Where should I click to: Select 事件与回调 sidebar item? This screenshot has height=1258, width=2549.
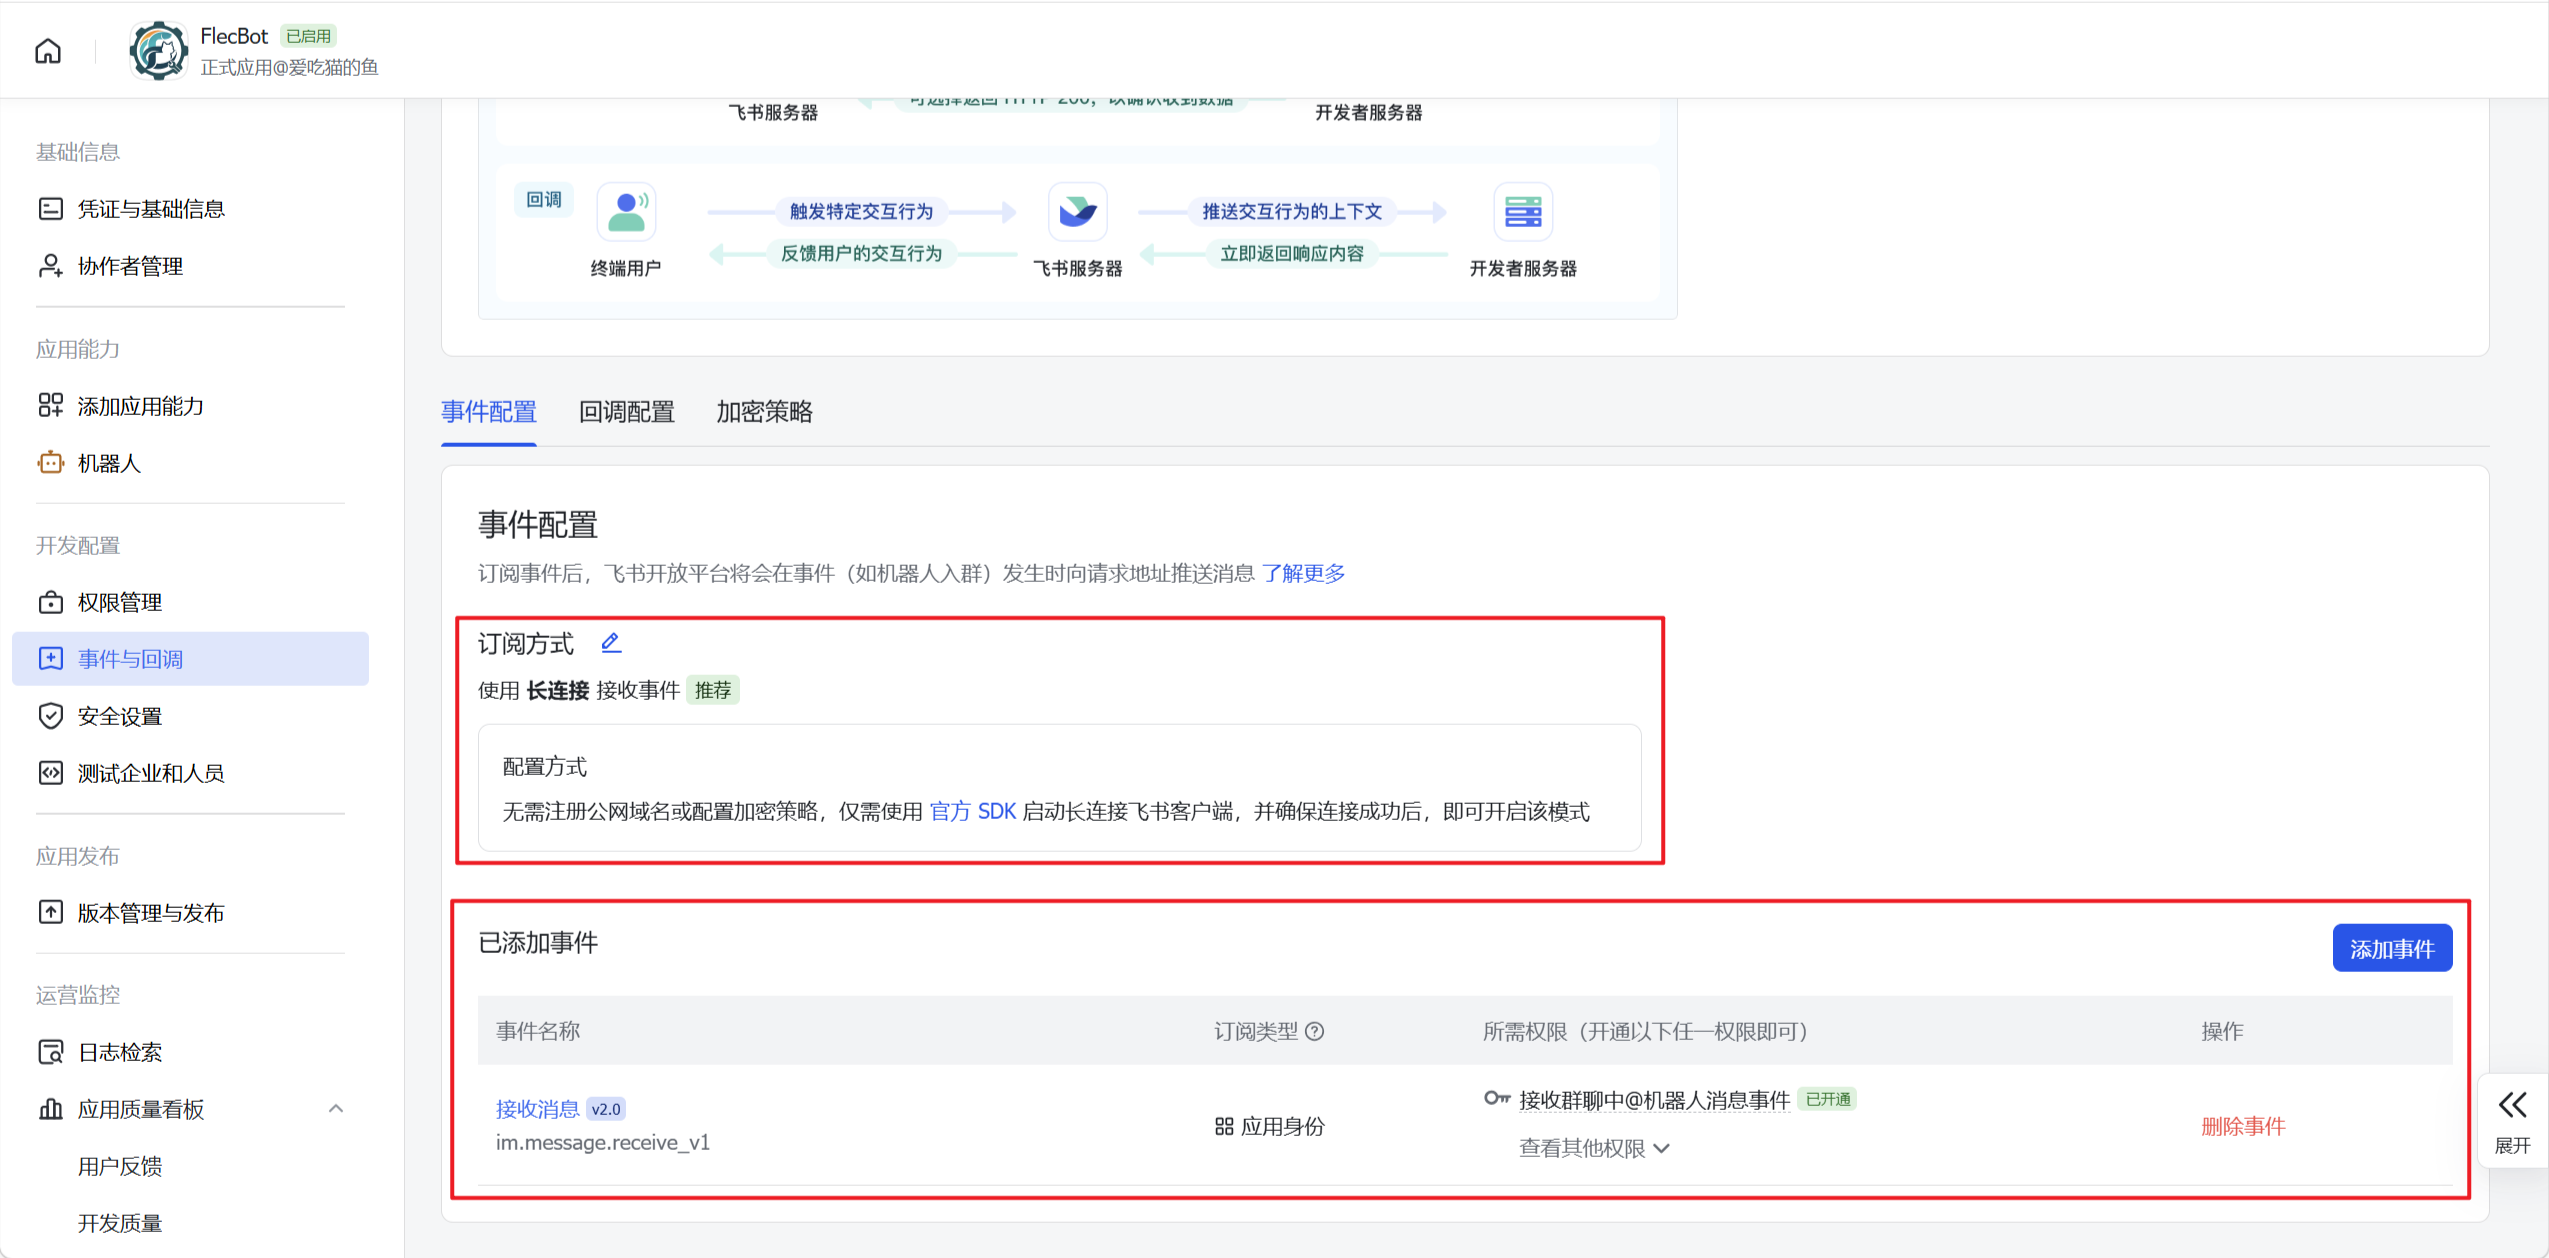tap(190, 659)
